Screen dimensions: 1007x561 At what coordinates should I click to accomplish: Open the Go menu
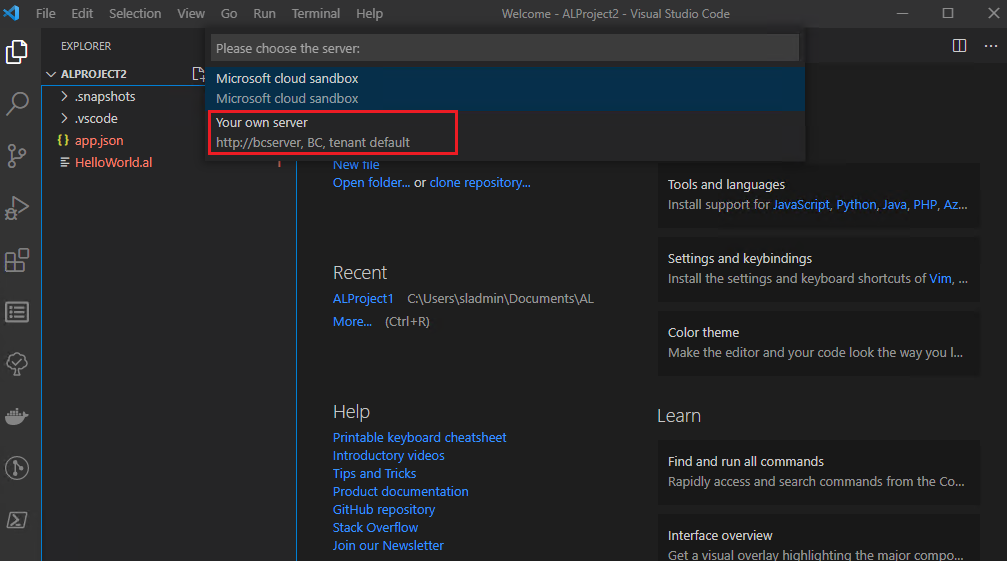229,13
